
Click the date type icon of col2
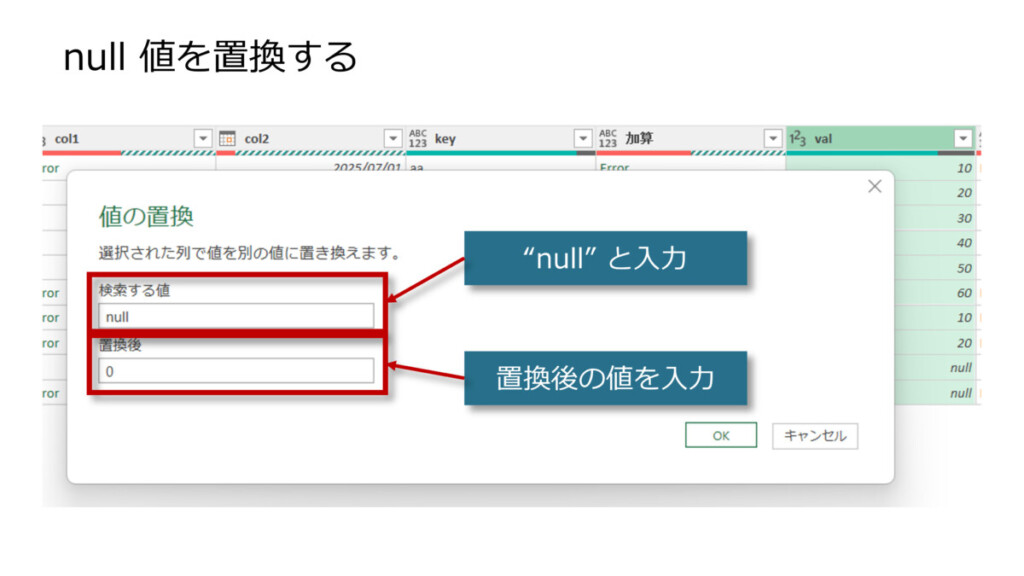click(x=227, y=139)
